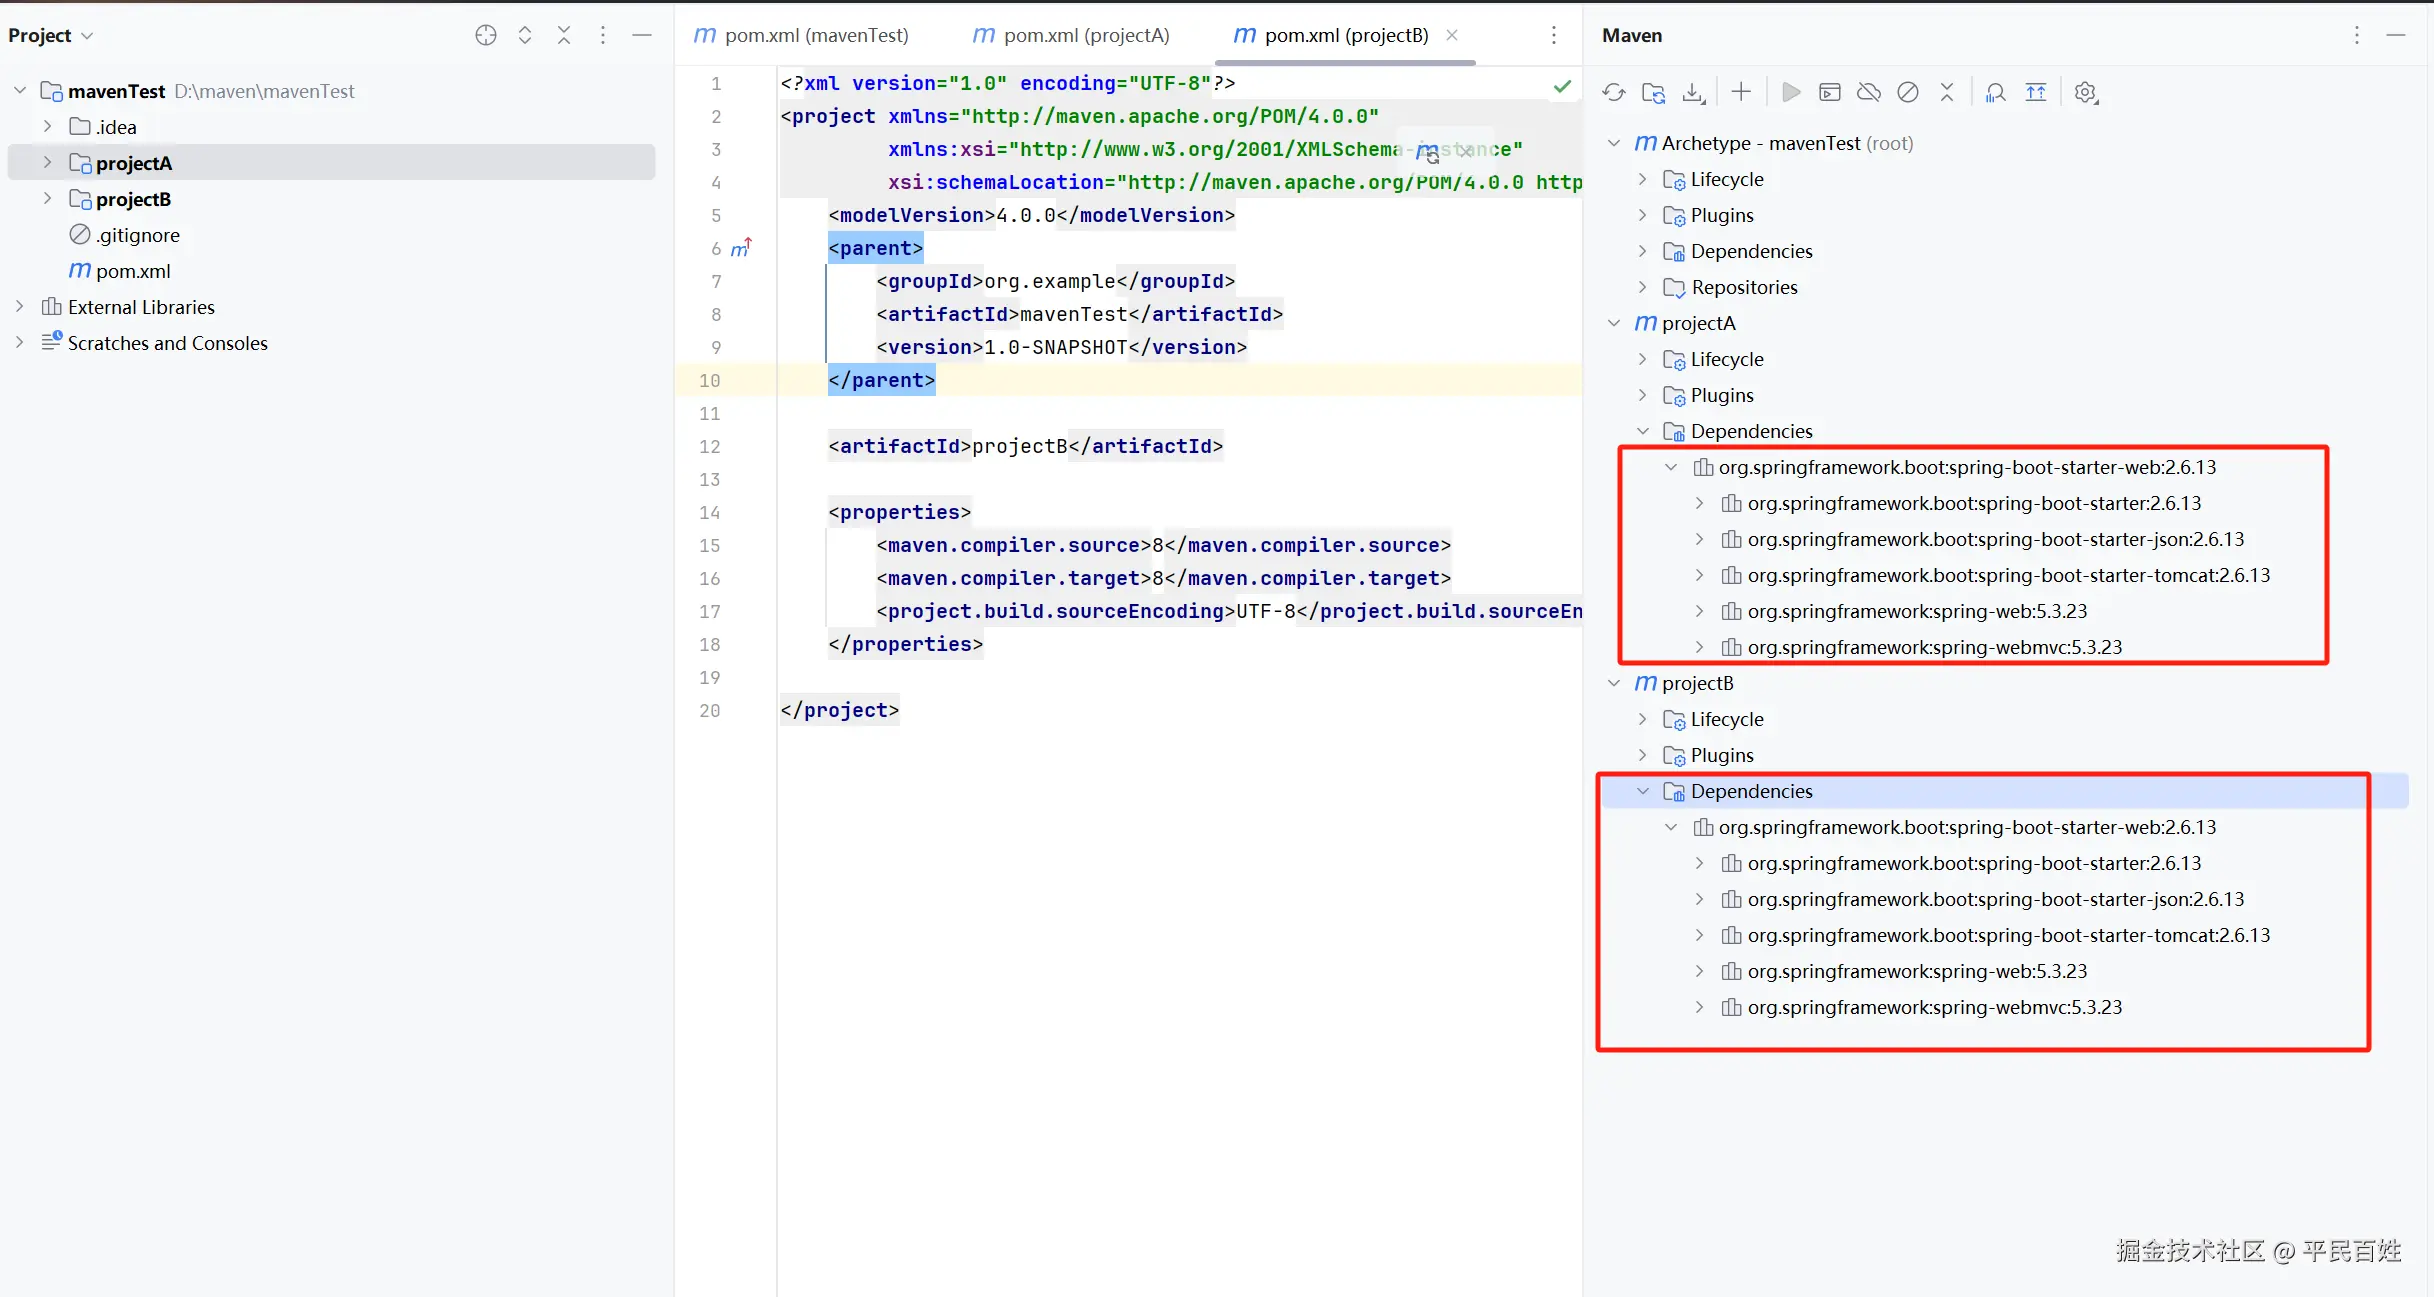Toggle Show Dependencies Popup arrows icon

2035,93
